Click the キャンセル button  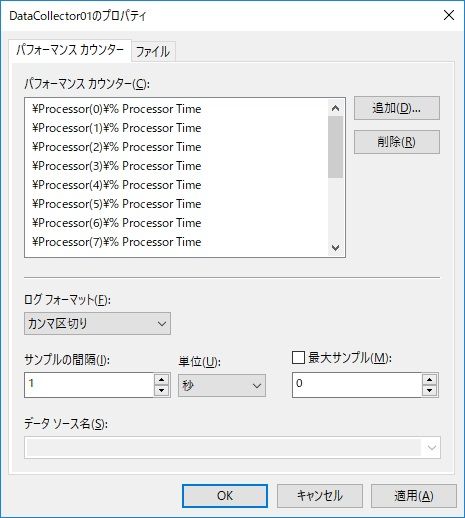[320, 496]
